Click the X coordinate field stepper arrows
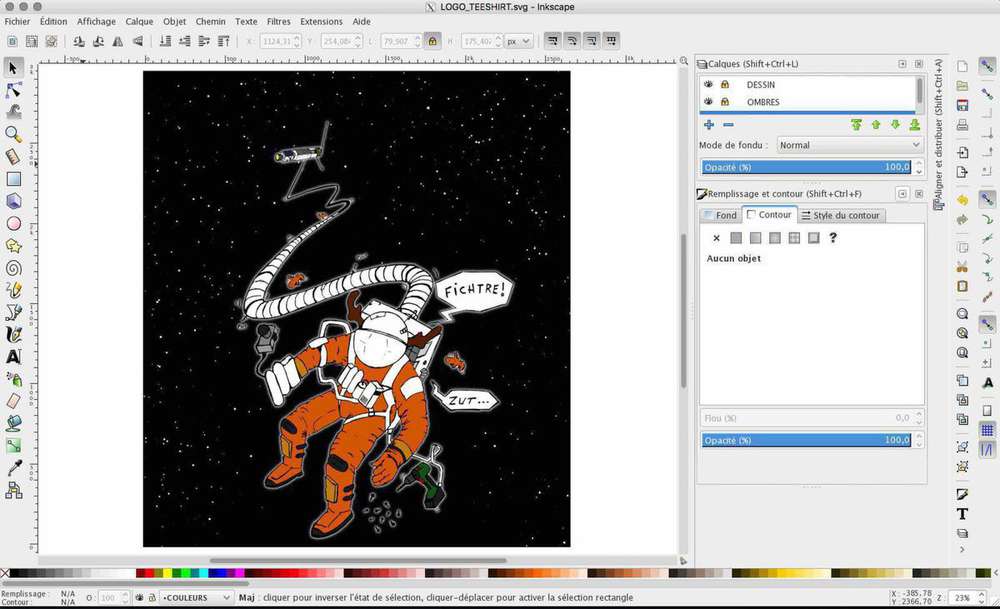 pos(297,41)
